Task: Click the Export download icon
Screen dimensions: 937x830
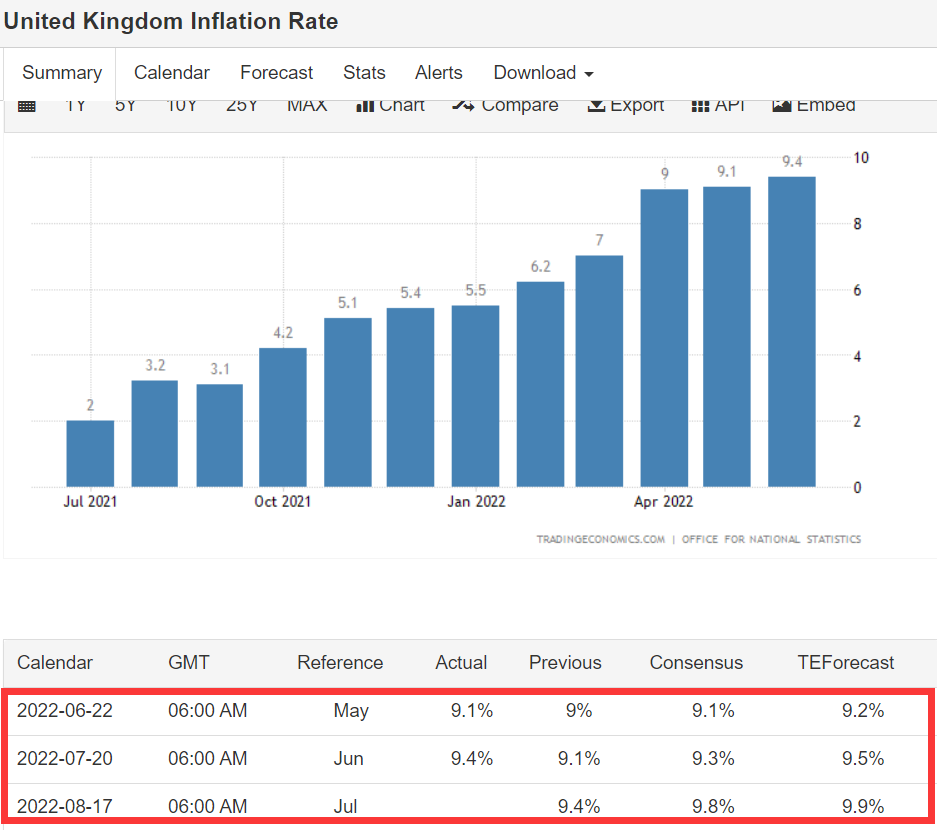Action: click(x=596, y=105)
